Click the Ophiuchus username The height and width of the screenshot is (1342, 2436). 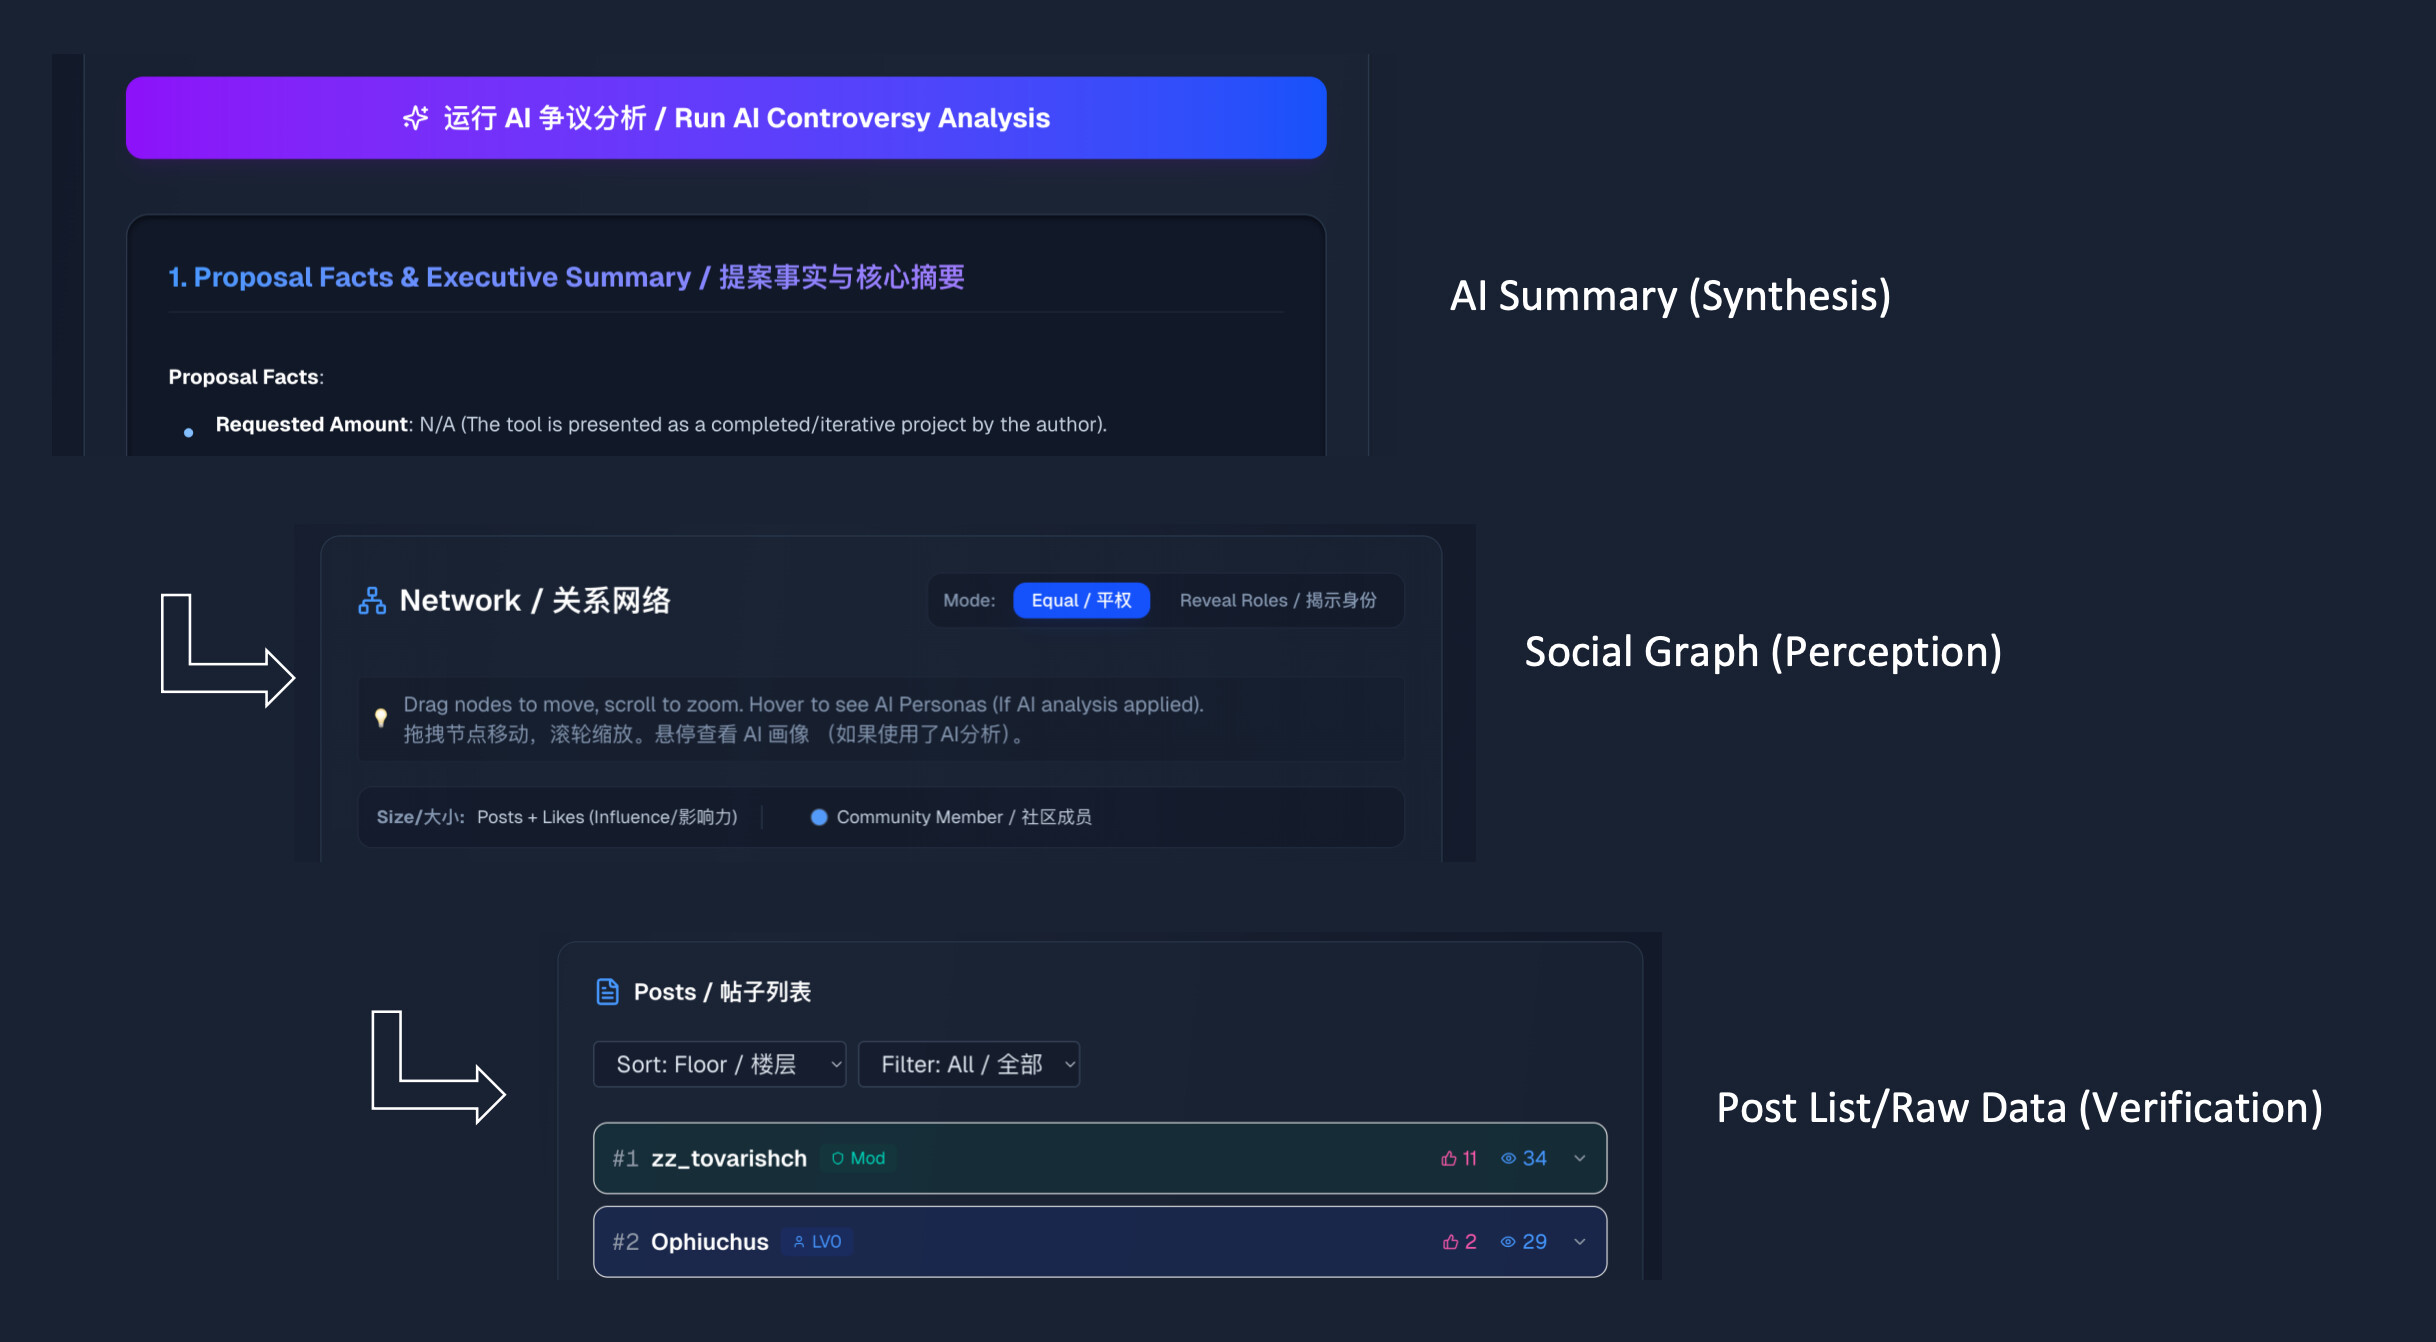click(x=709, y=1242)
